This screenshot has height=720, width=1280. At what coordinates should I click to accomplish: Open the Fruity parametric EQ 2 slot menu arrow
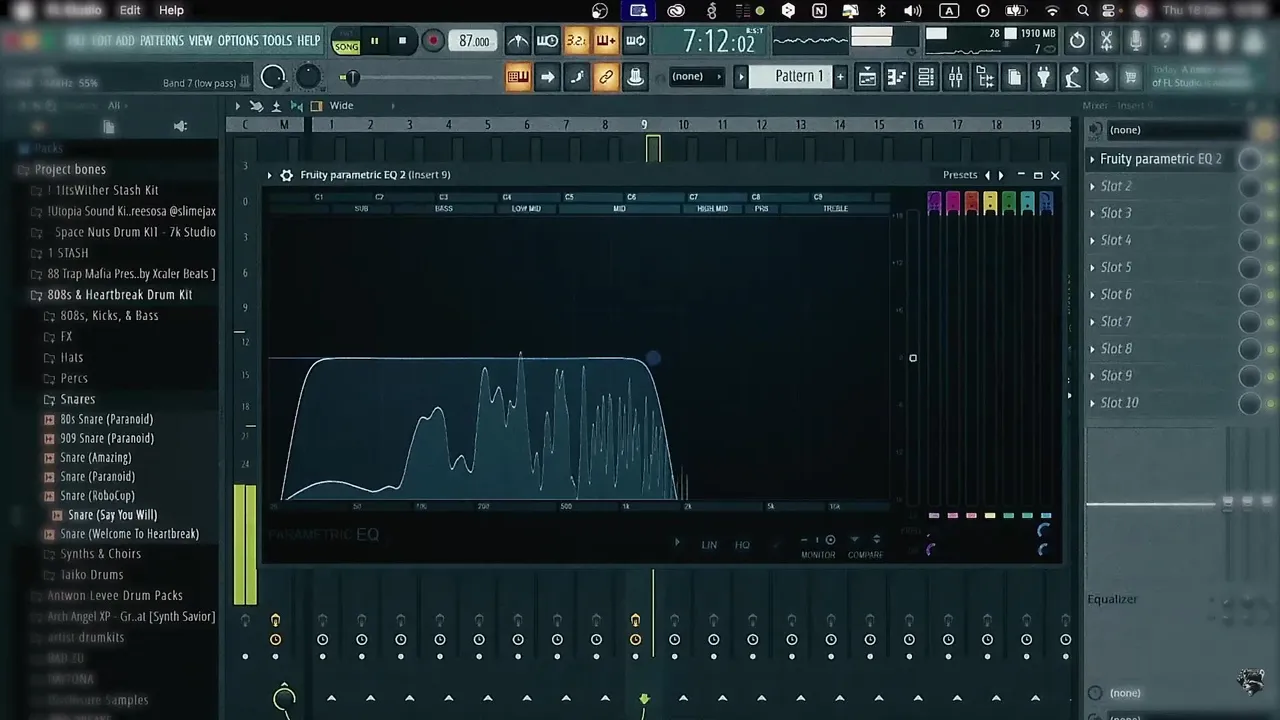[x=1092, y=159]
